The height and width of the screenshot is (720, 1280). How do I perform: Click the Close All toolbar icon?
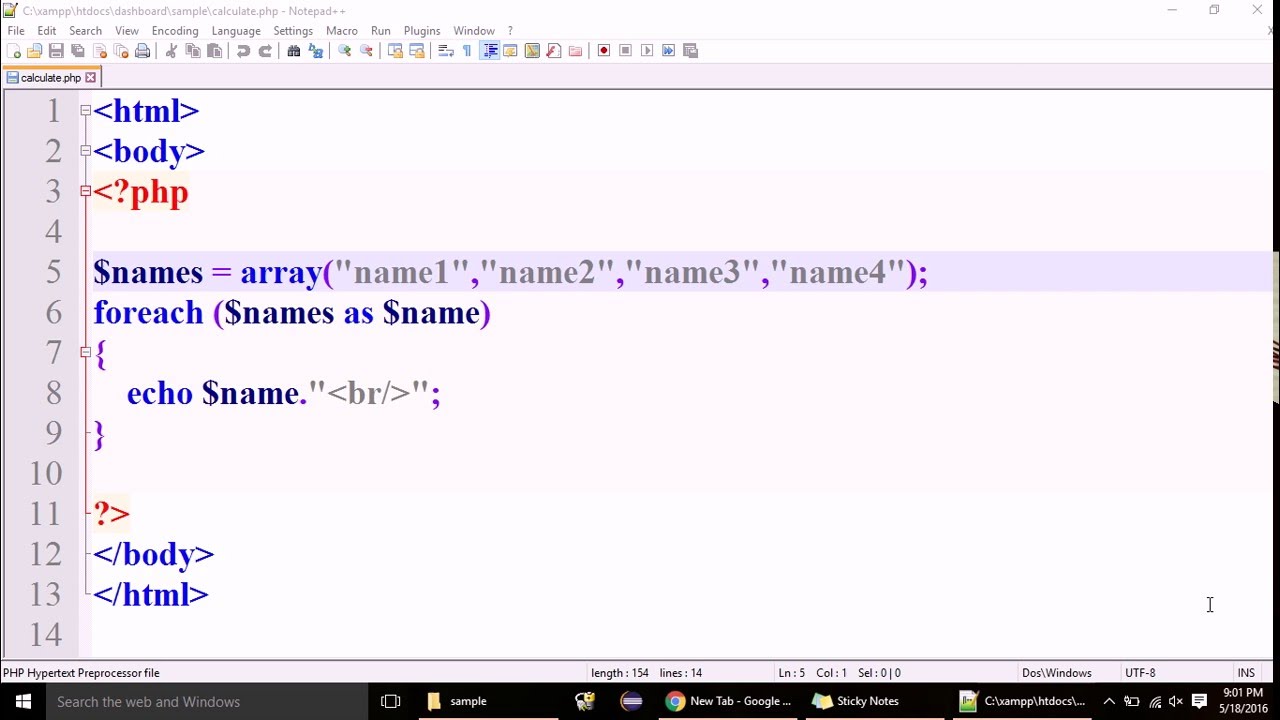coord(121,51)
